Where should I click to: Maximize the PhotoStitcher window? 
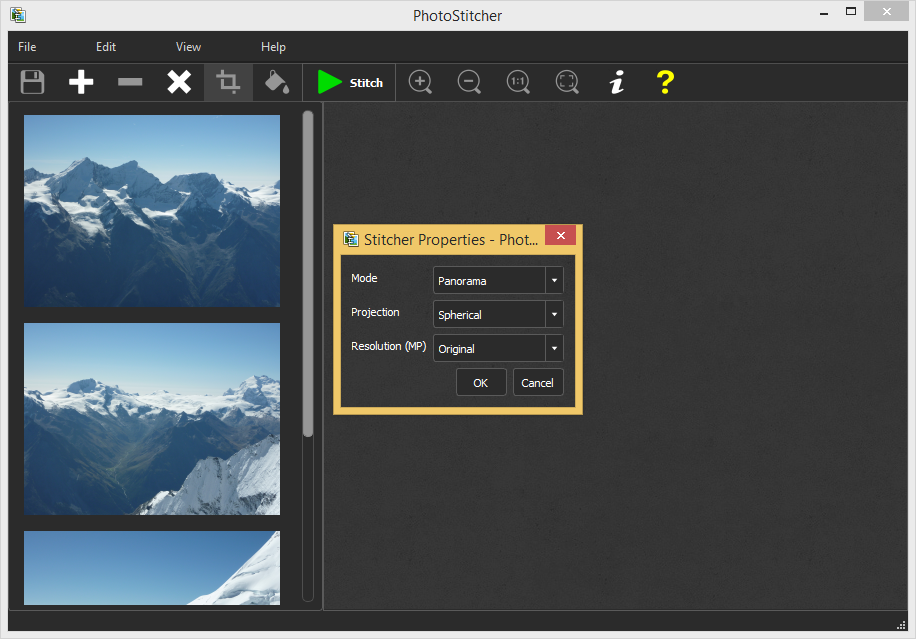tap(851, 11)
